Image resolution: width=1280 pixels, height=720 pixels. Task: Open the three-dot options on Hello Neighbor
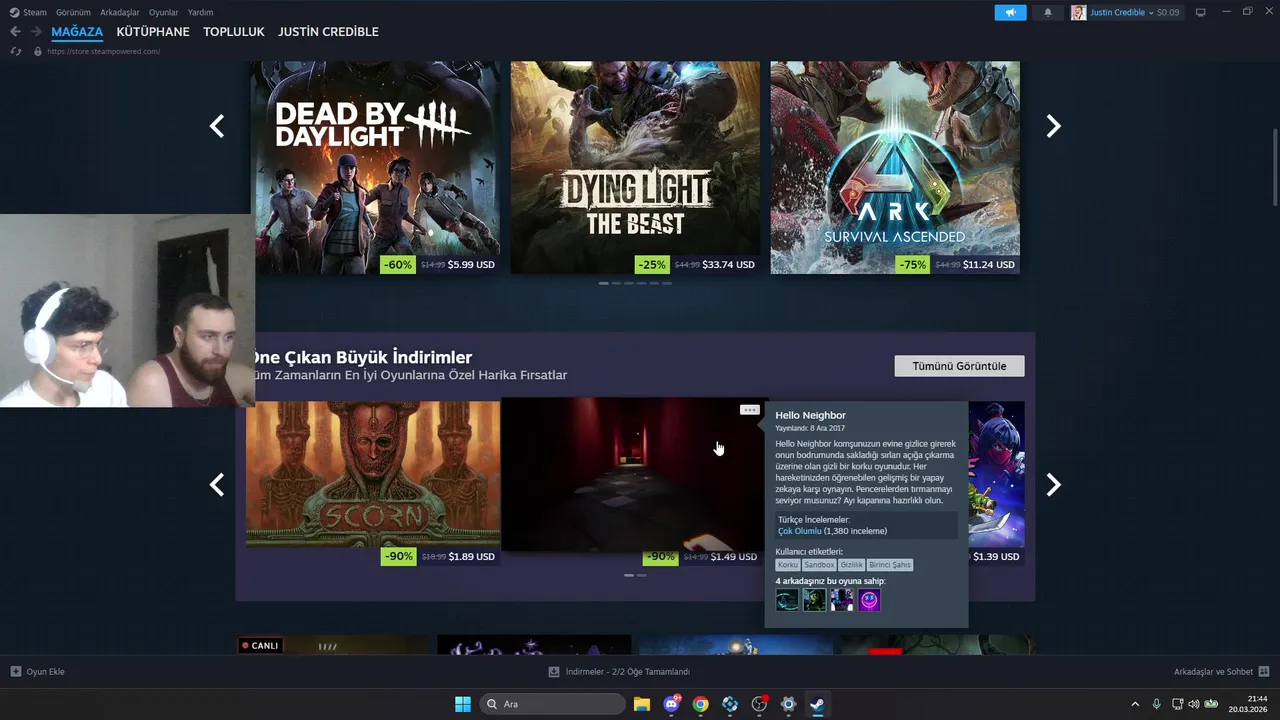pos(749,410)
